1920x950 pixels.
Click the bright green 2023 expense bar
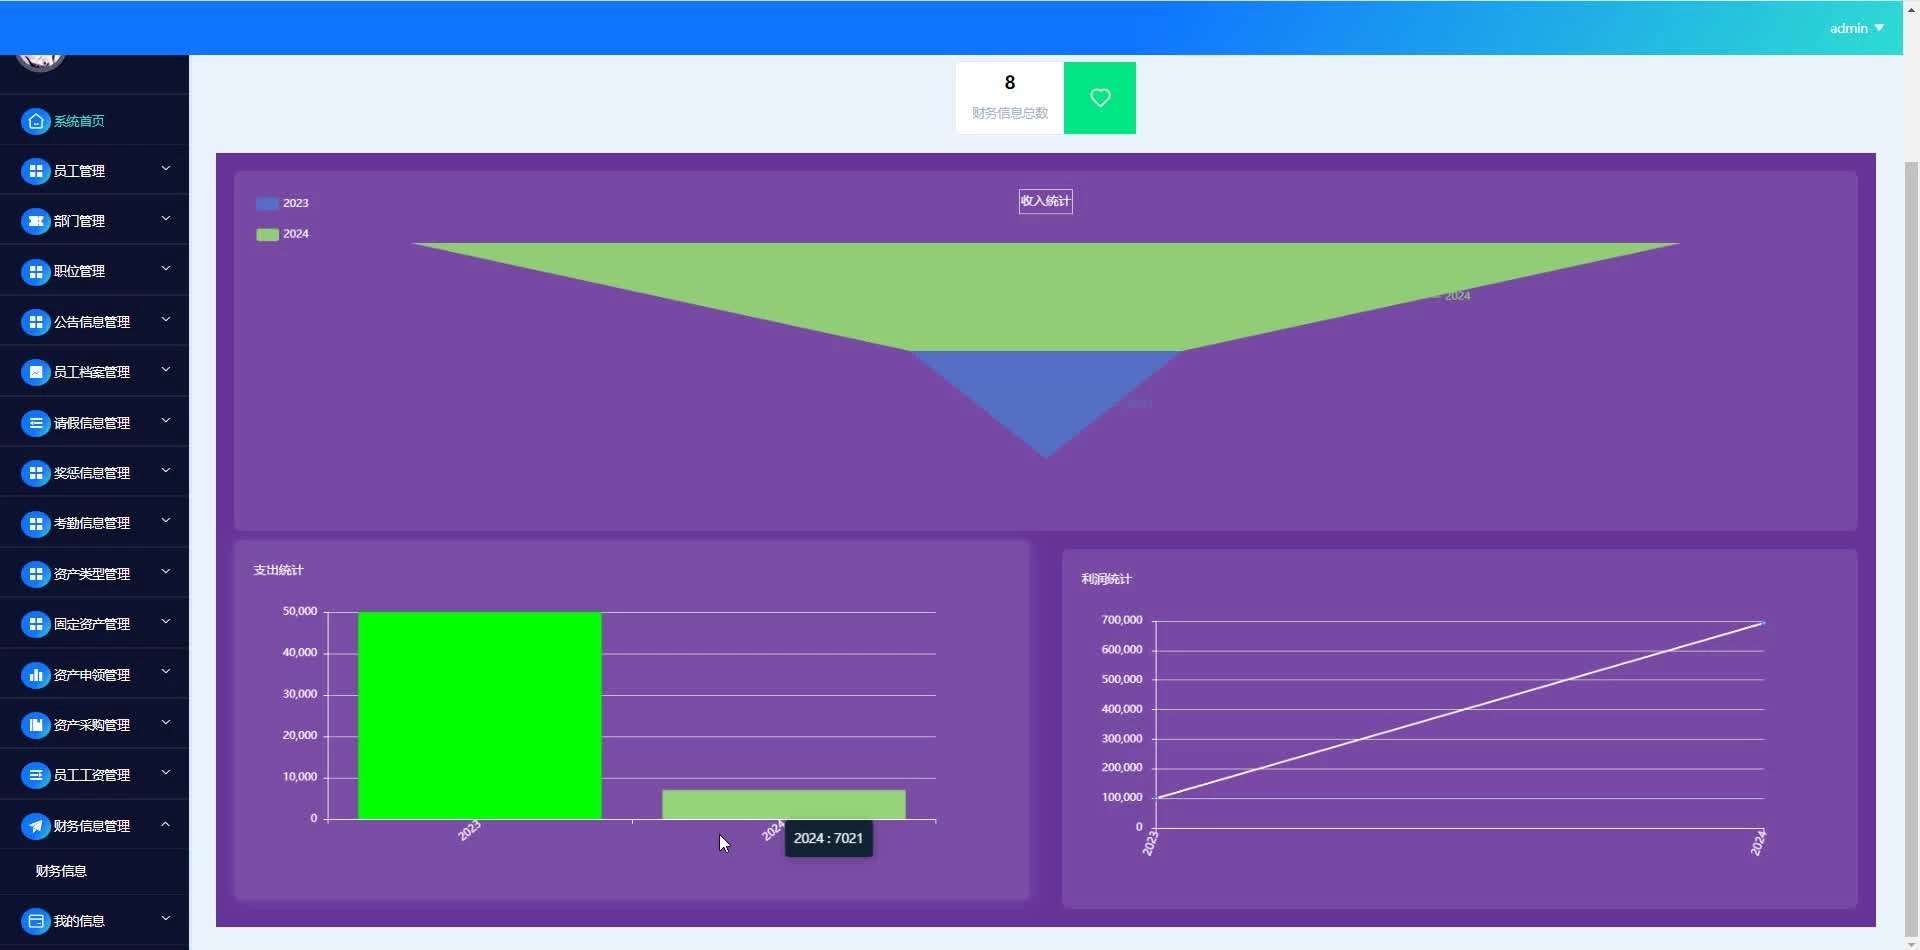click(x=480, y=715)
